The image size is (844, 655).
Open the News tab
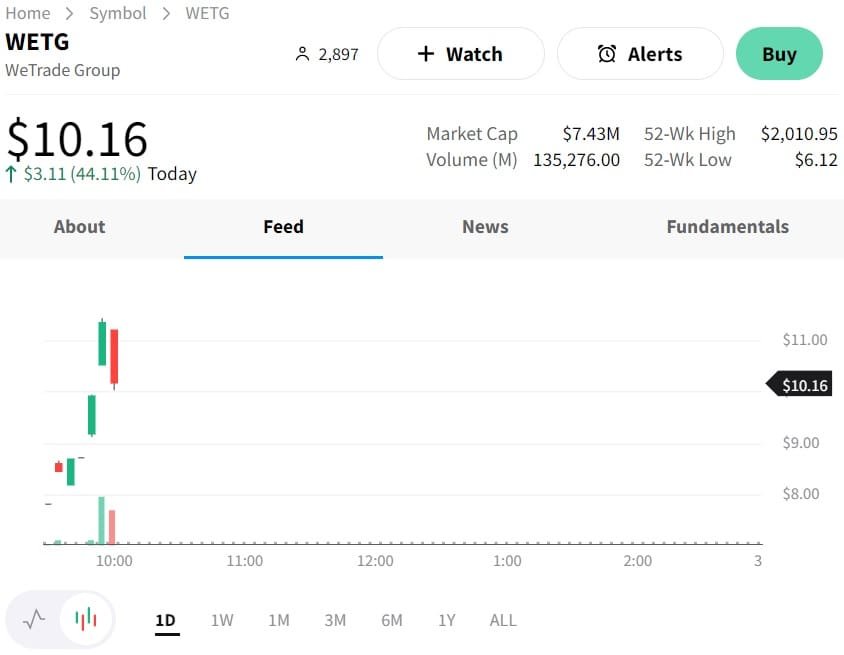[485, 227]
